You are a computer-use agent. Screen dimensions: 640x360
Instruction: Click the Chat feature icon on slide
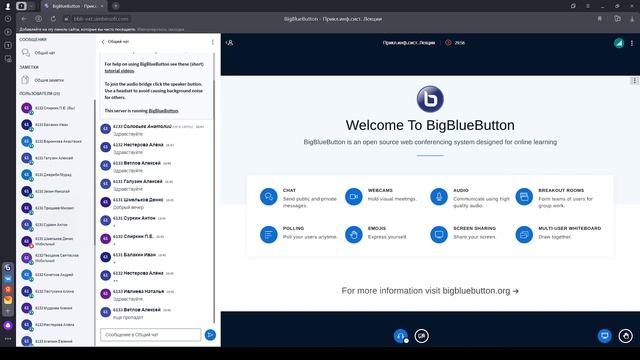point(269,197)
